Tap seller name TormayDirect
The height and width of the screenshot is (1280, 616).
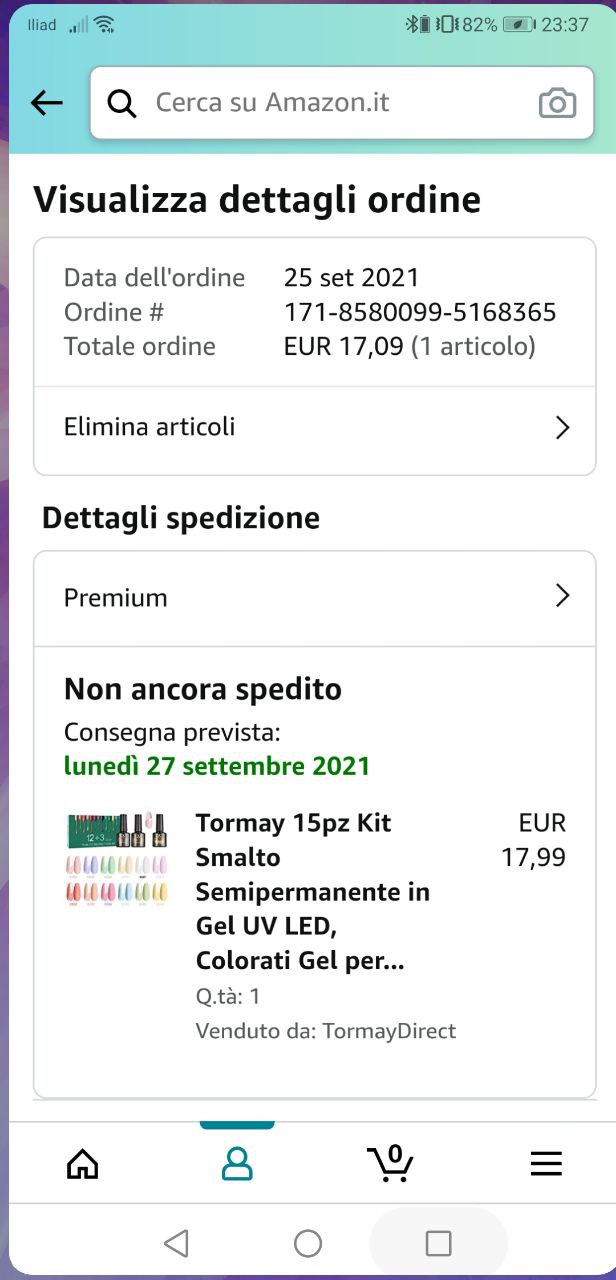389,1031
